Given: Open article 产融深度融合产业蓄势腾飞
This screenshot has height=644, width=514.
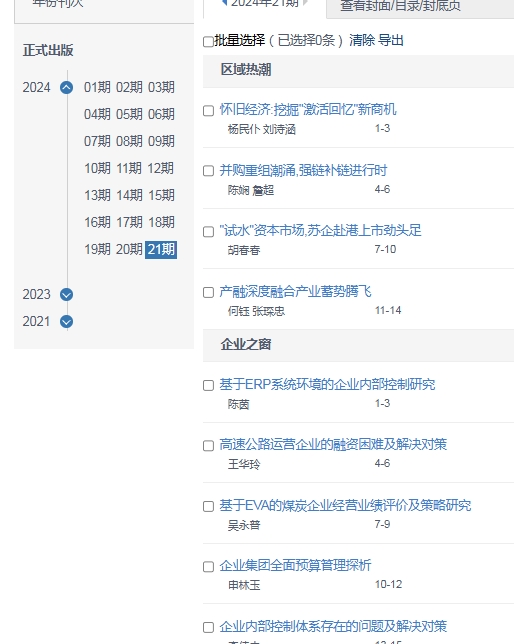Looking at the screenshot, I should pos(295,291).
